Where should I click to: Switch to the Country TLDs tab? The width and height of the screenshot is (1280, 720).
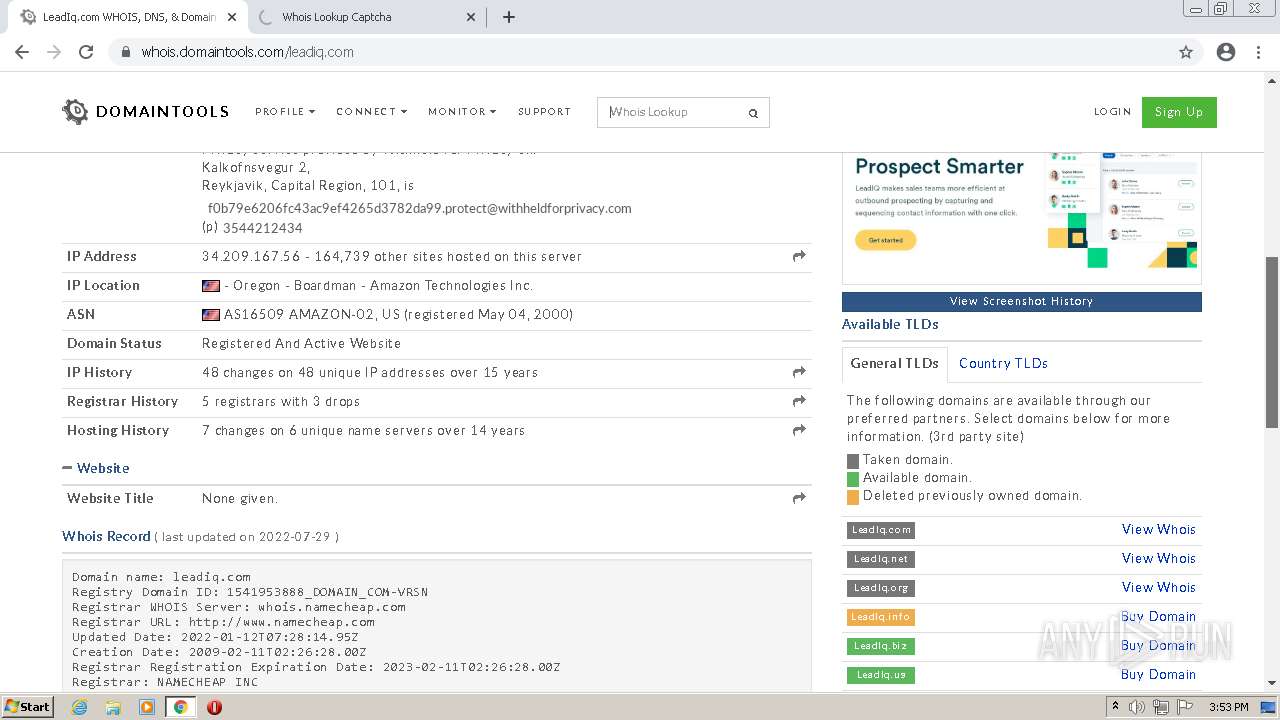[1003, 364]
